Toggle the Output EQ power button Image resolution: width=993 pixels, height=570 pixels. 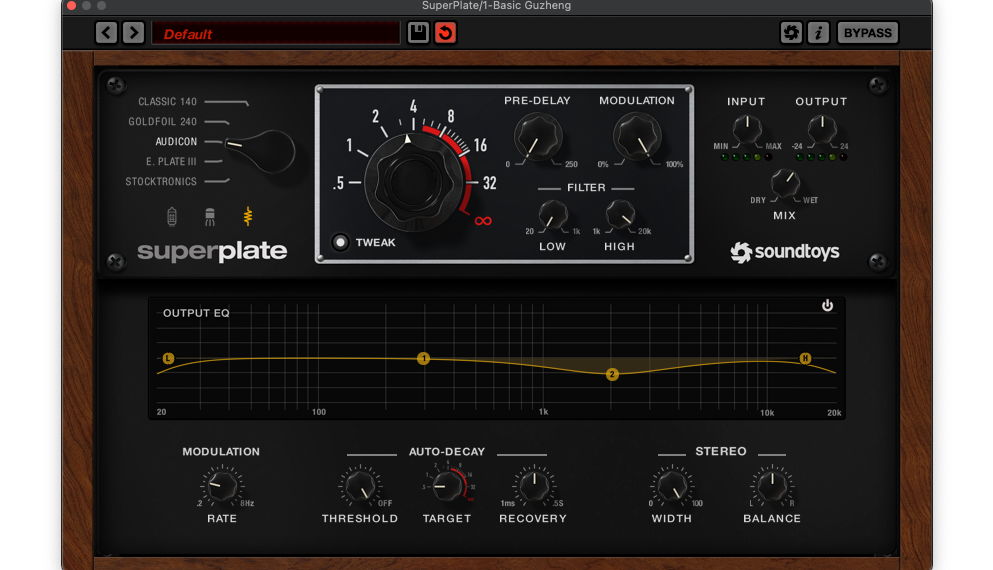(827, 306)
